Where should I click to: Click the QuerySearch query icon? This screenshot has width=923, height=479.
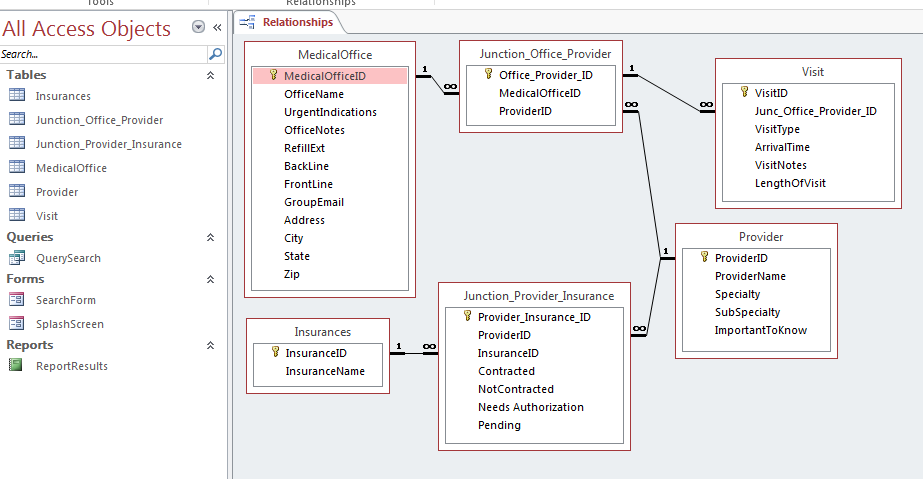coord(17,258)
